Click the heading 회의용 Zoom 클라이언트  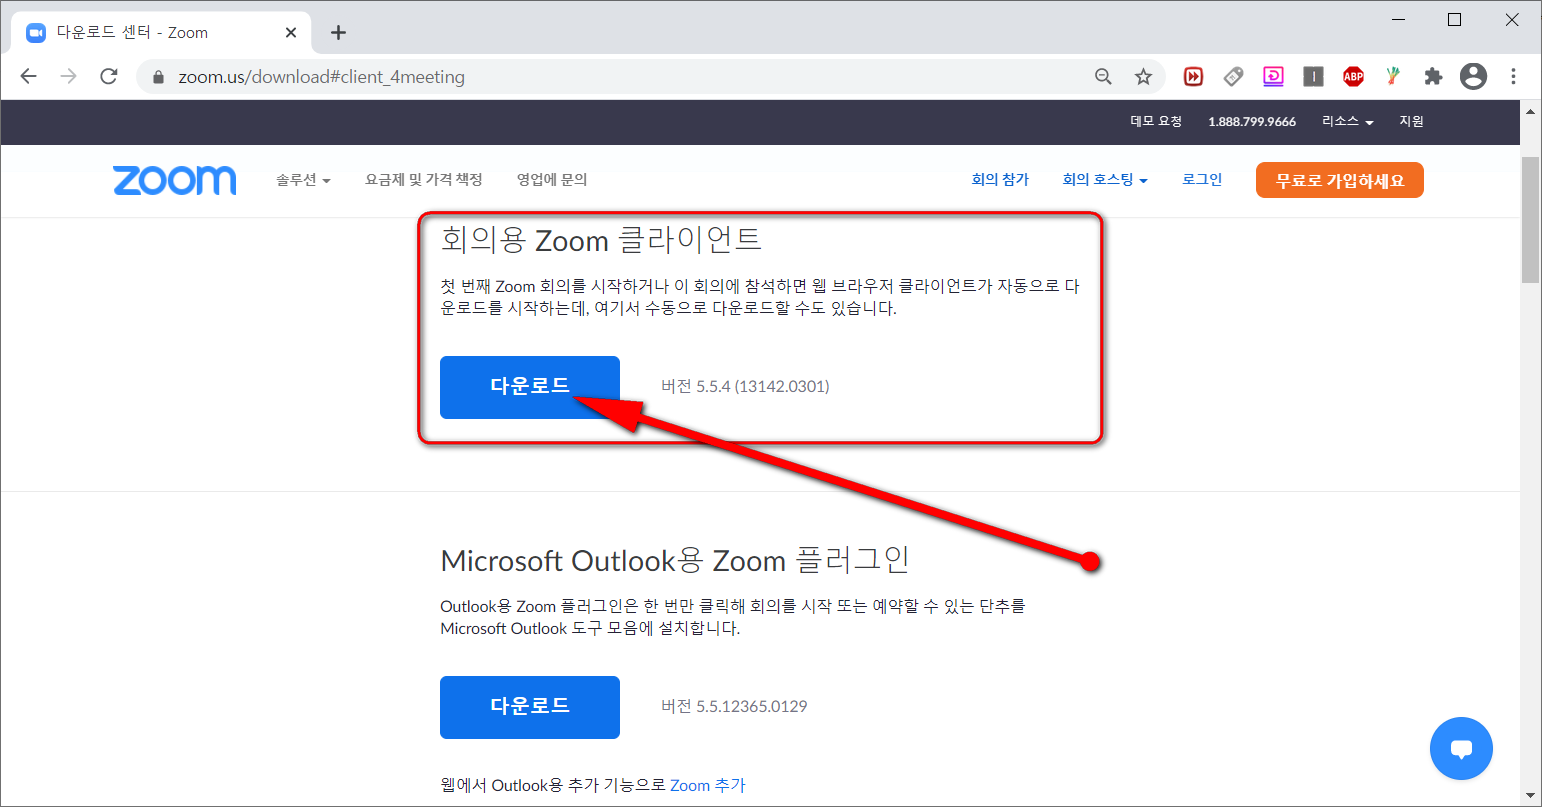tap(601, 241)
